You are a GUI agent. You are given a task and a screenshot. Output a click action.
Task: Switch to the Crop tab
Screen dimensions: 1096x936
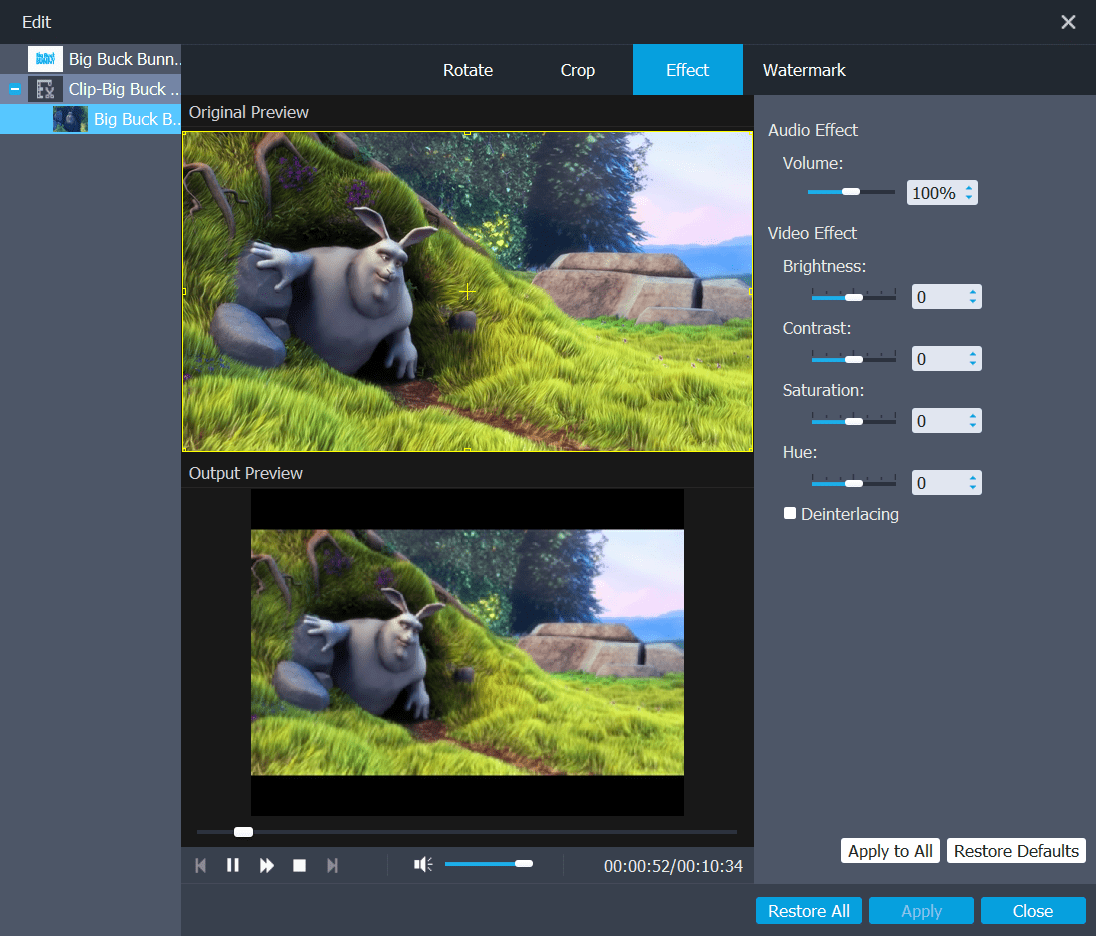point(577,70)
